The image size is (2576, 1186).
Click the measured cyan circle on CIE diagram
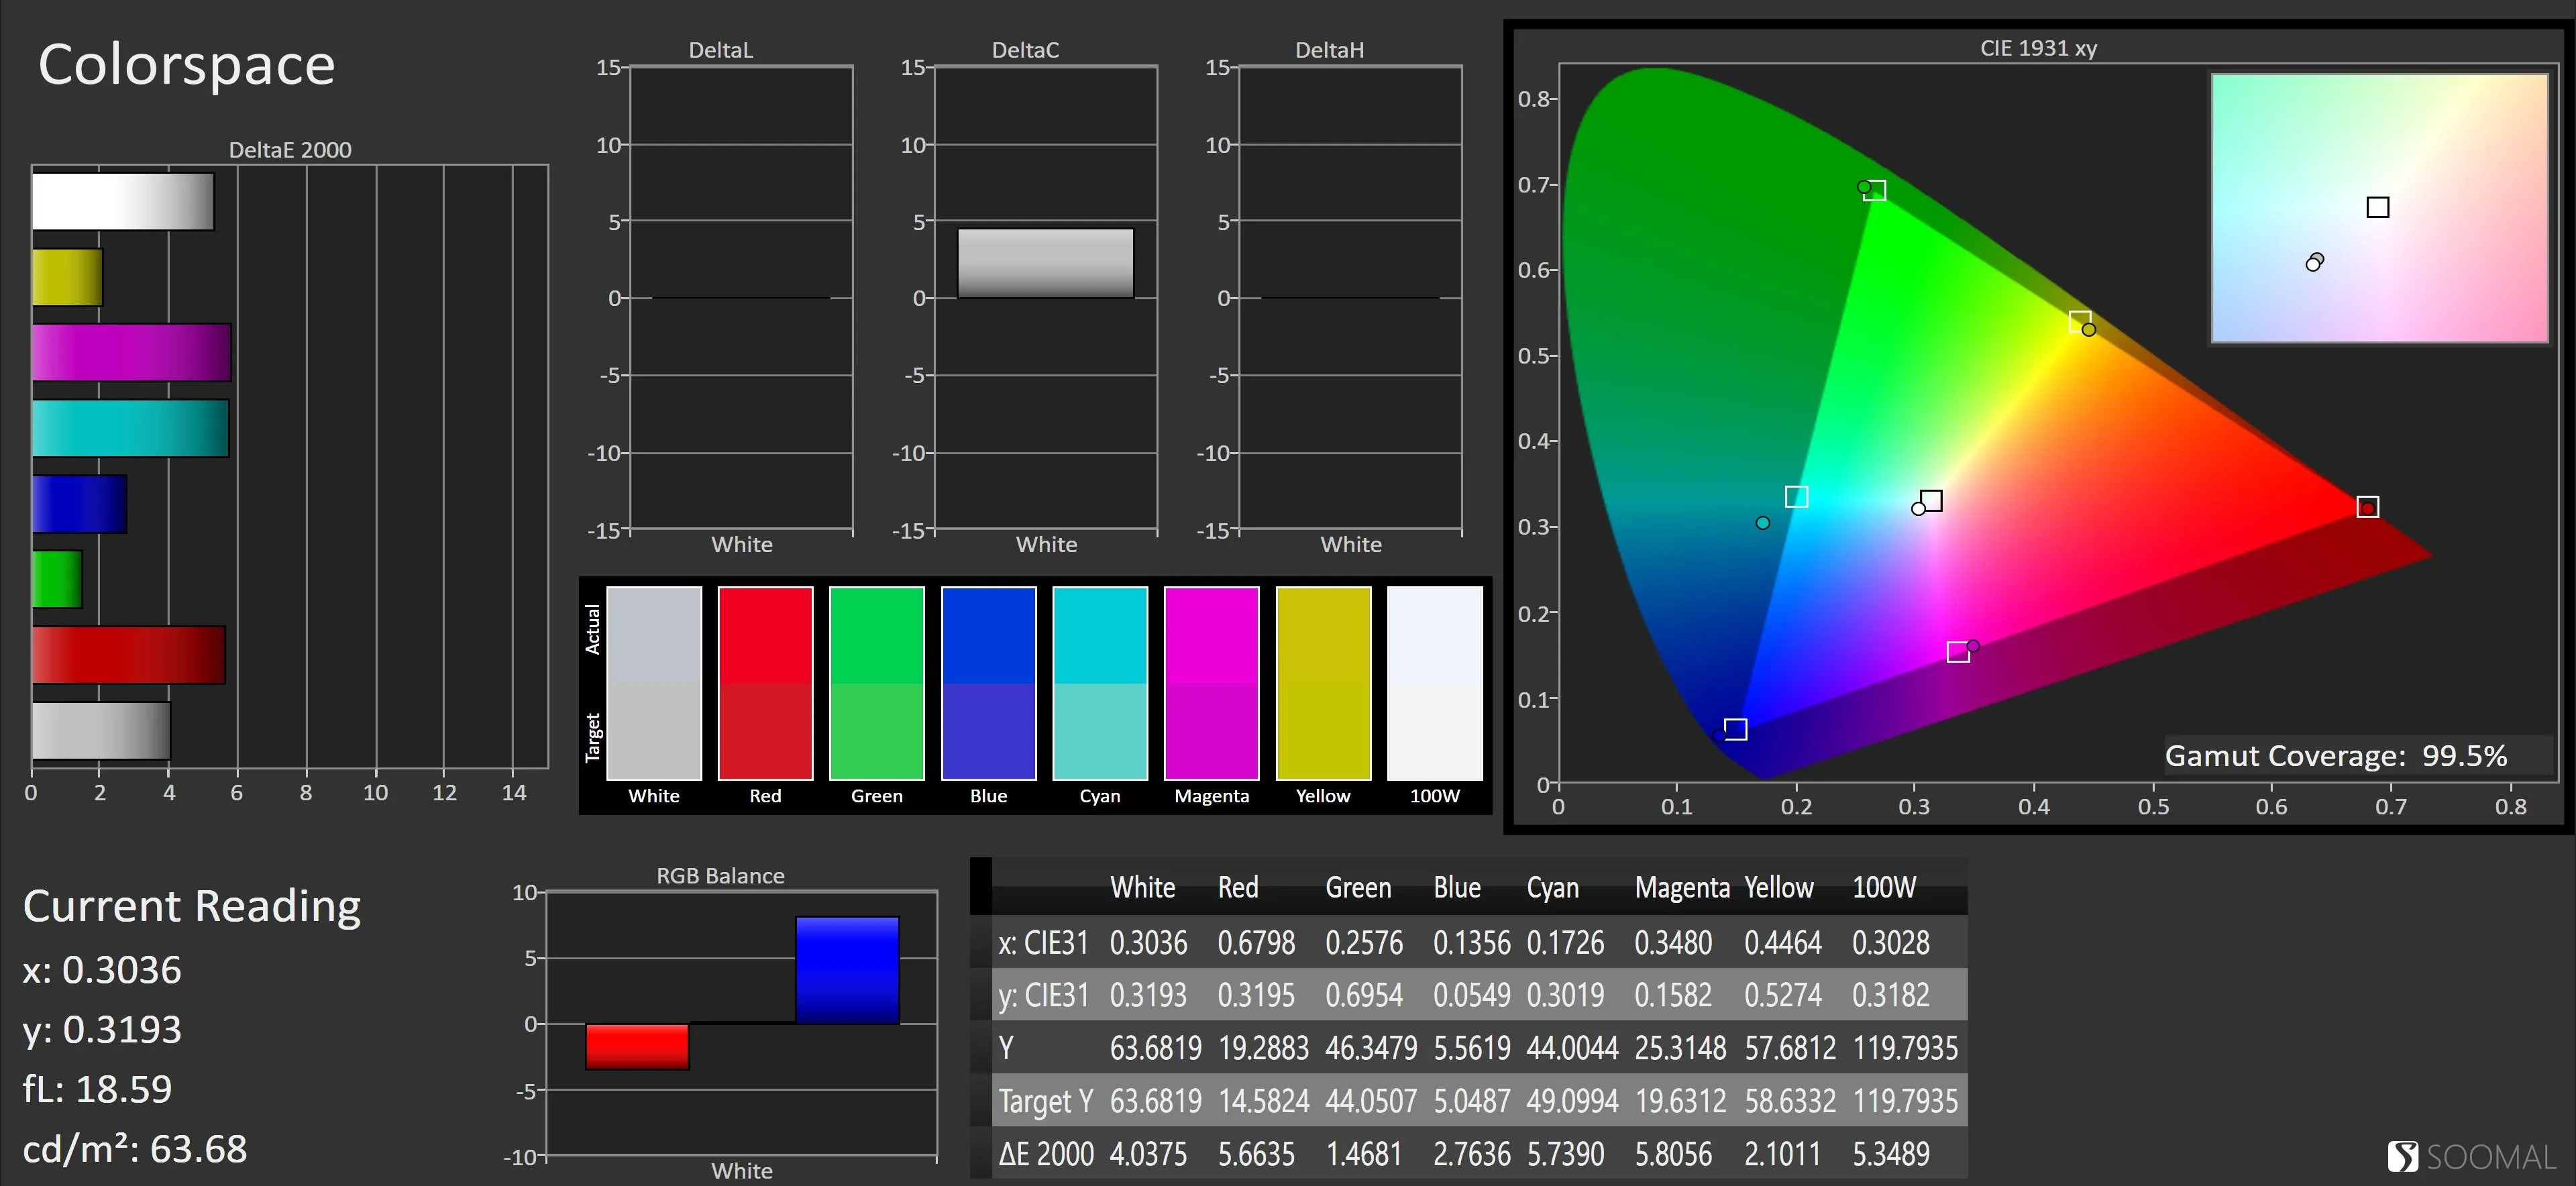point(1762,523)
